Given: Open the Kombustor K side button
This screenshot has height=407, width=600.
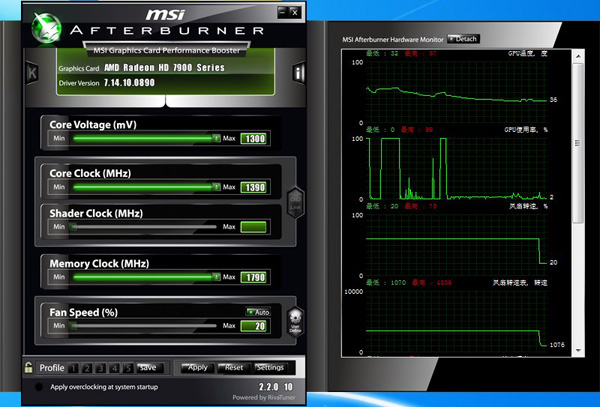Looking at the screenshot, I should (x=32, y=72).
